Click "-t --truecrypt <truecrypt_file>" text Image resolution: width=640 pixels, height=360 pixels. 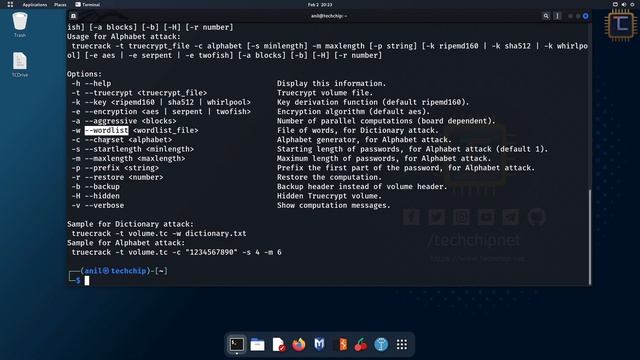(x=139, y=93)
